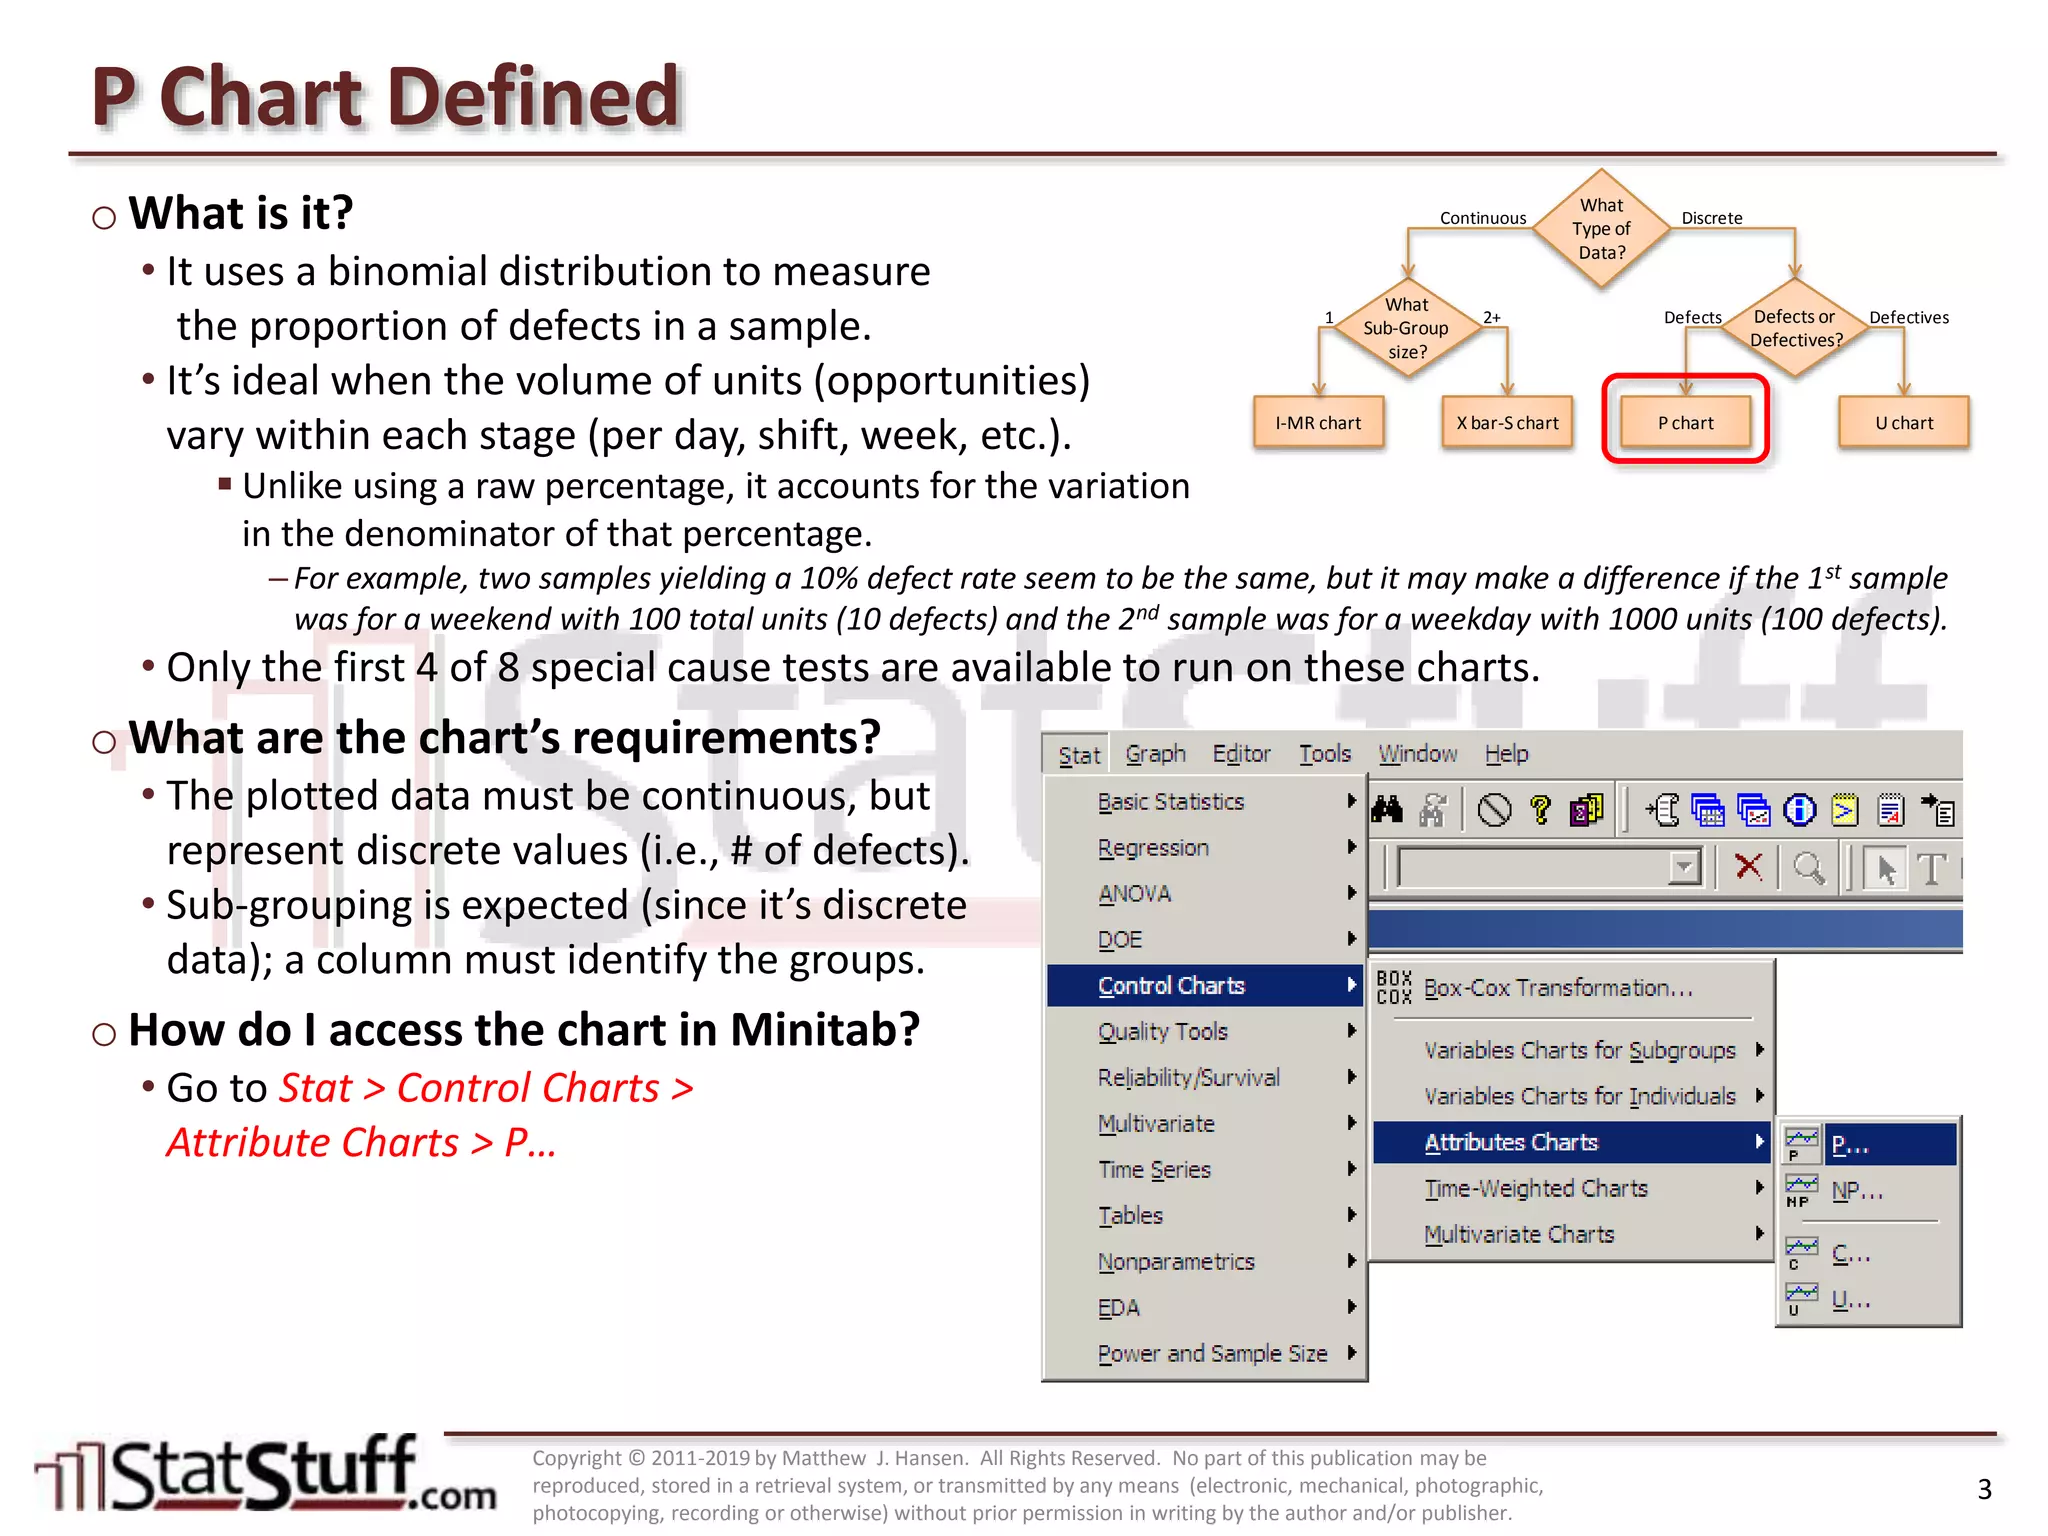Click the Session window scroll icon
The image size is (2048, 1536).
1662,809
